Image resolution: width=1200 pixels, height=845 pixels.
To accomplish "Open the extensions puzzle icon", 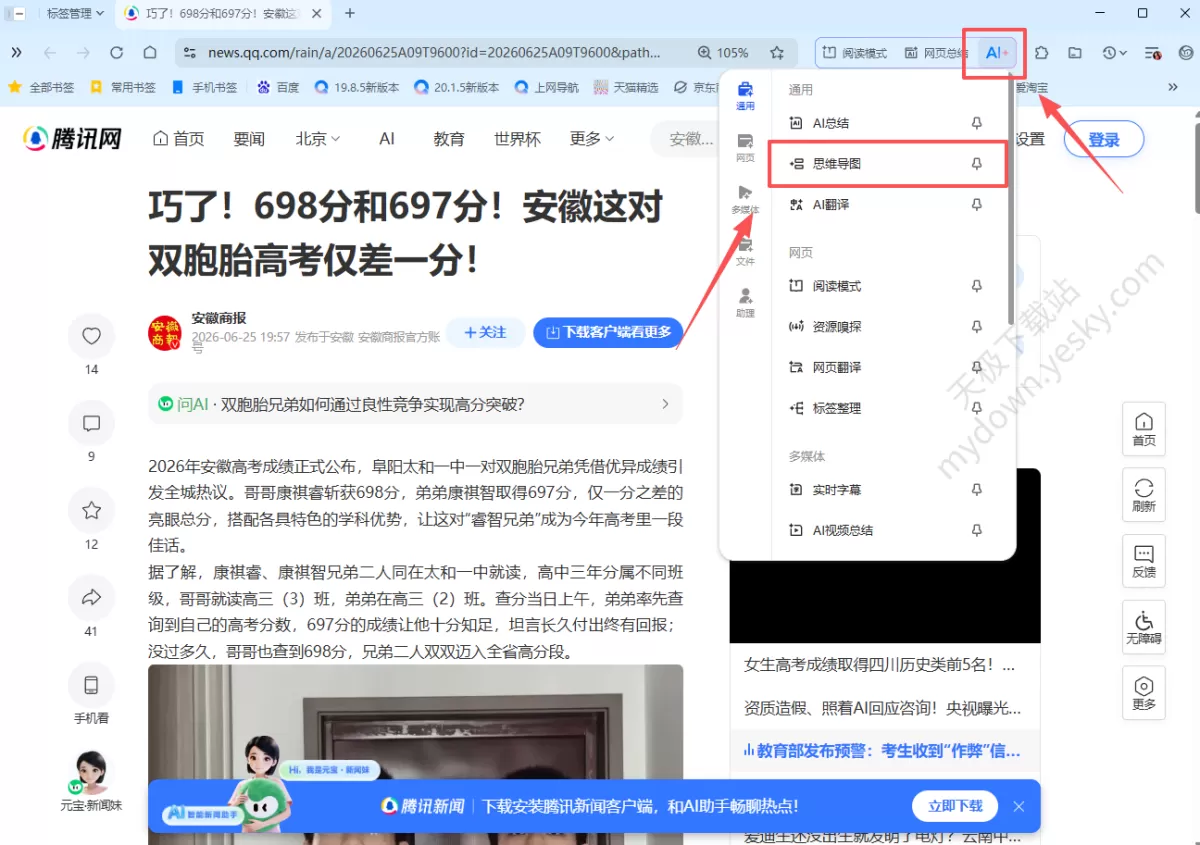I will coord(1041,53).
